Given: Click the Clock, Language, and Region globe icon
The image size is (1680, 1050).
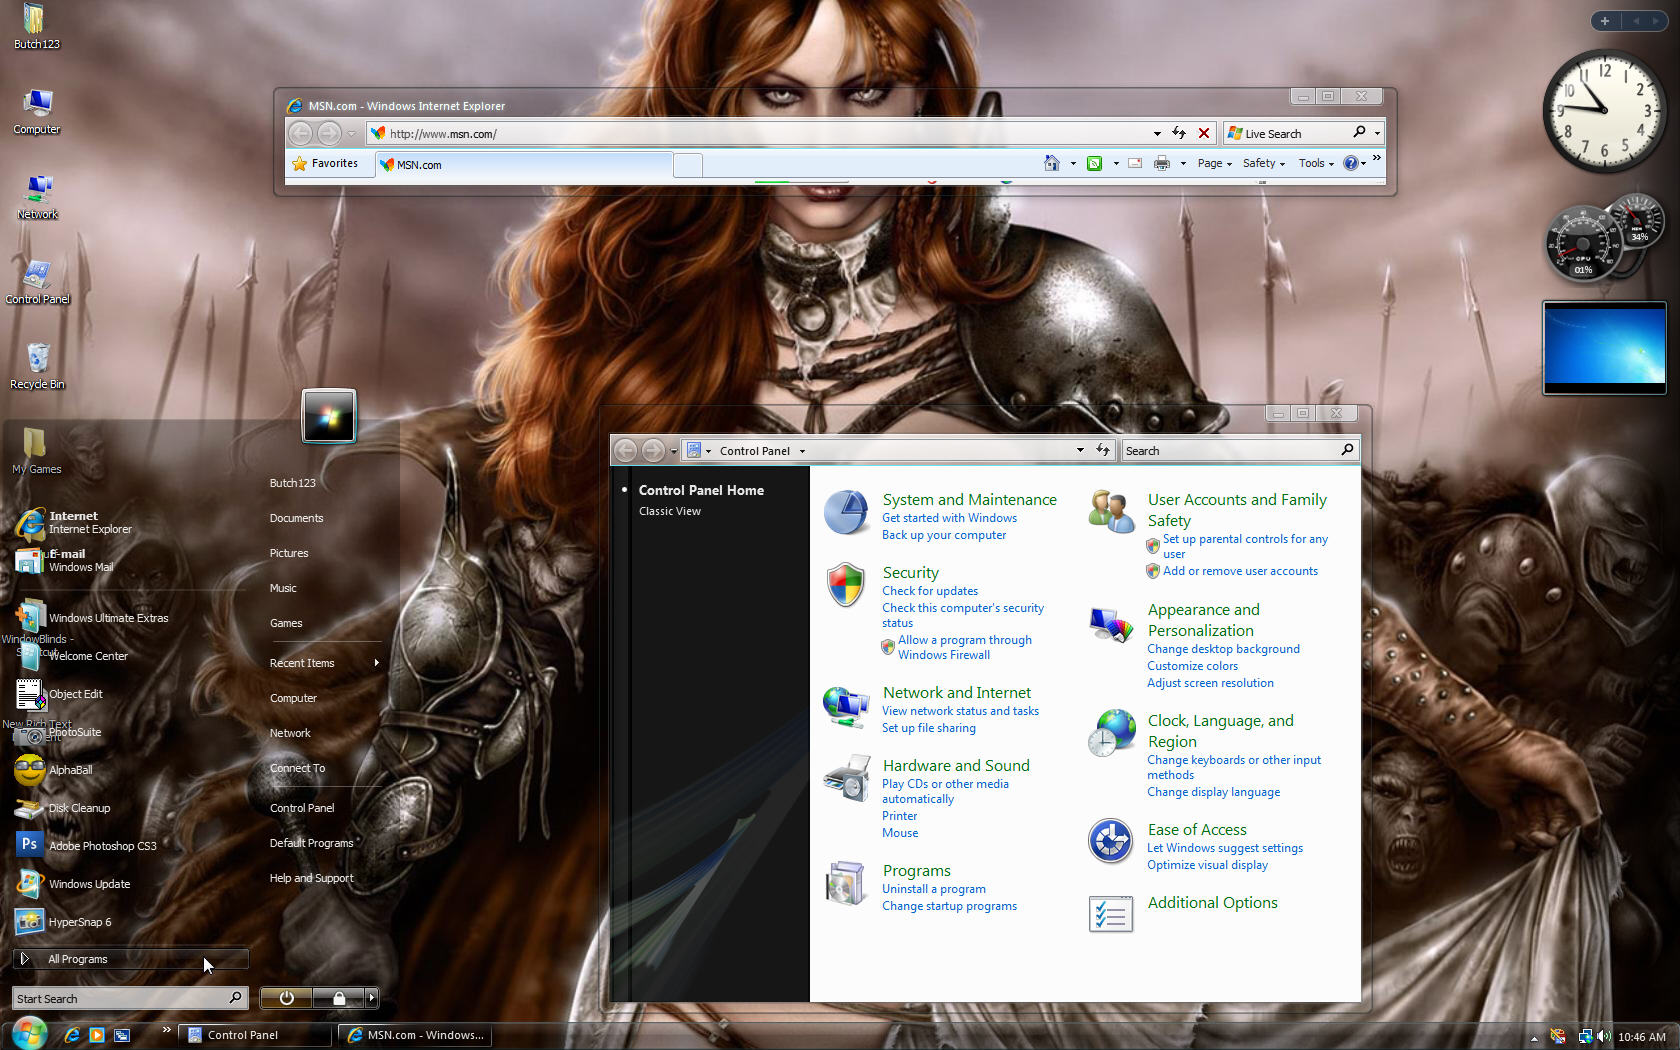Looking at the screenshot, I should [x=1111, y=733].
